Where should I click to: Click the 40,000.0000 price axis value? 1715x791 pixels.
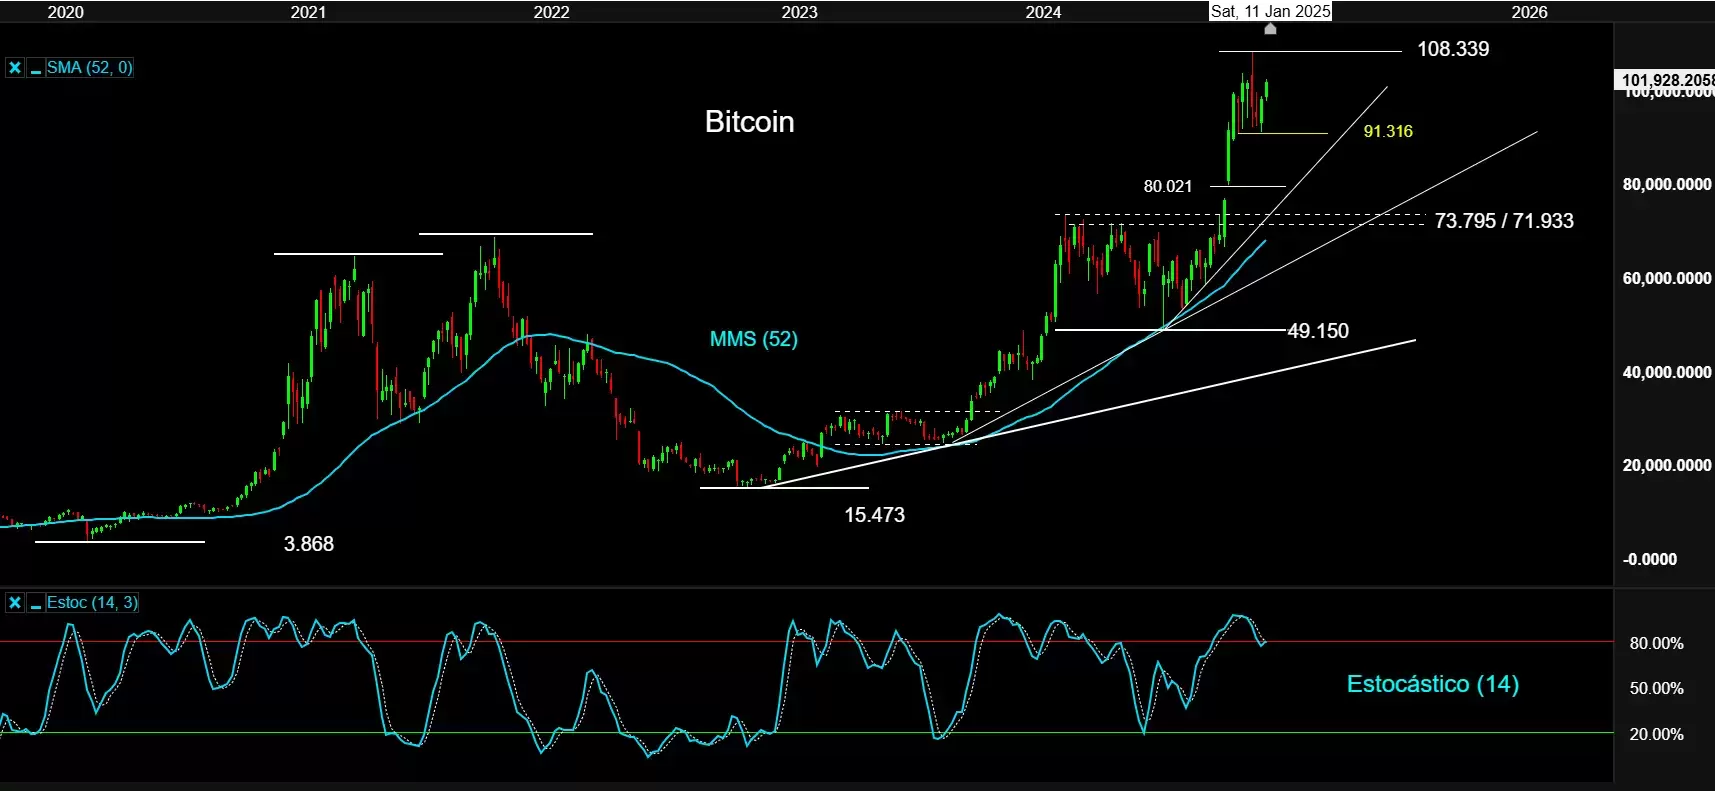[x=1667, y=372]
